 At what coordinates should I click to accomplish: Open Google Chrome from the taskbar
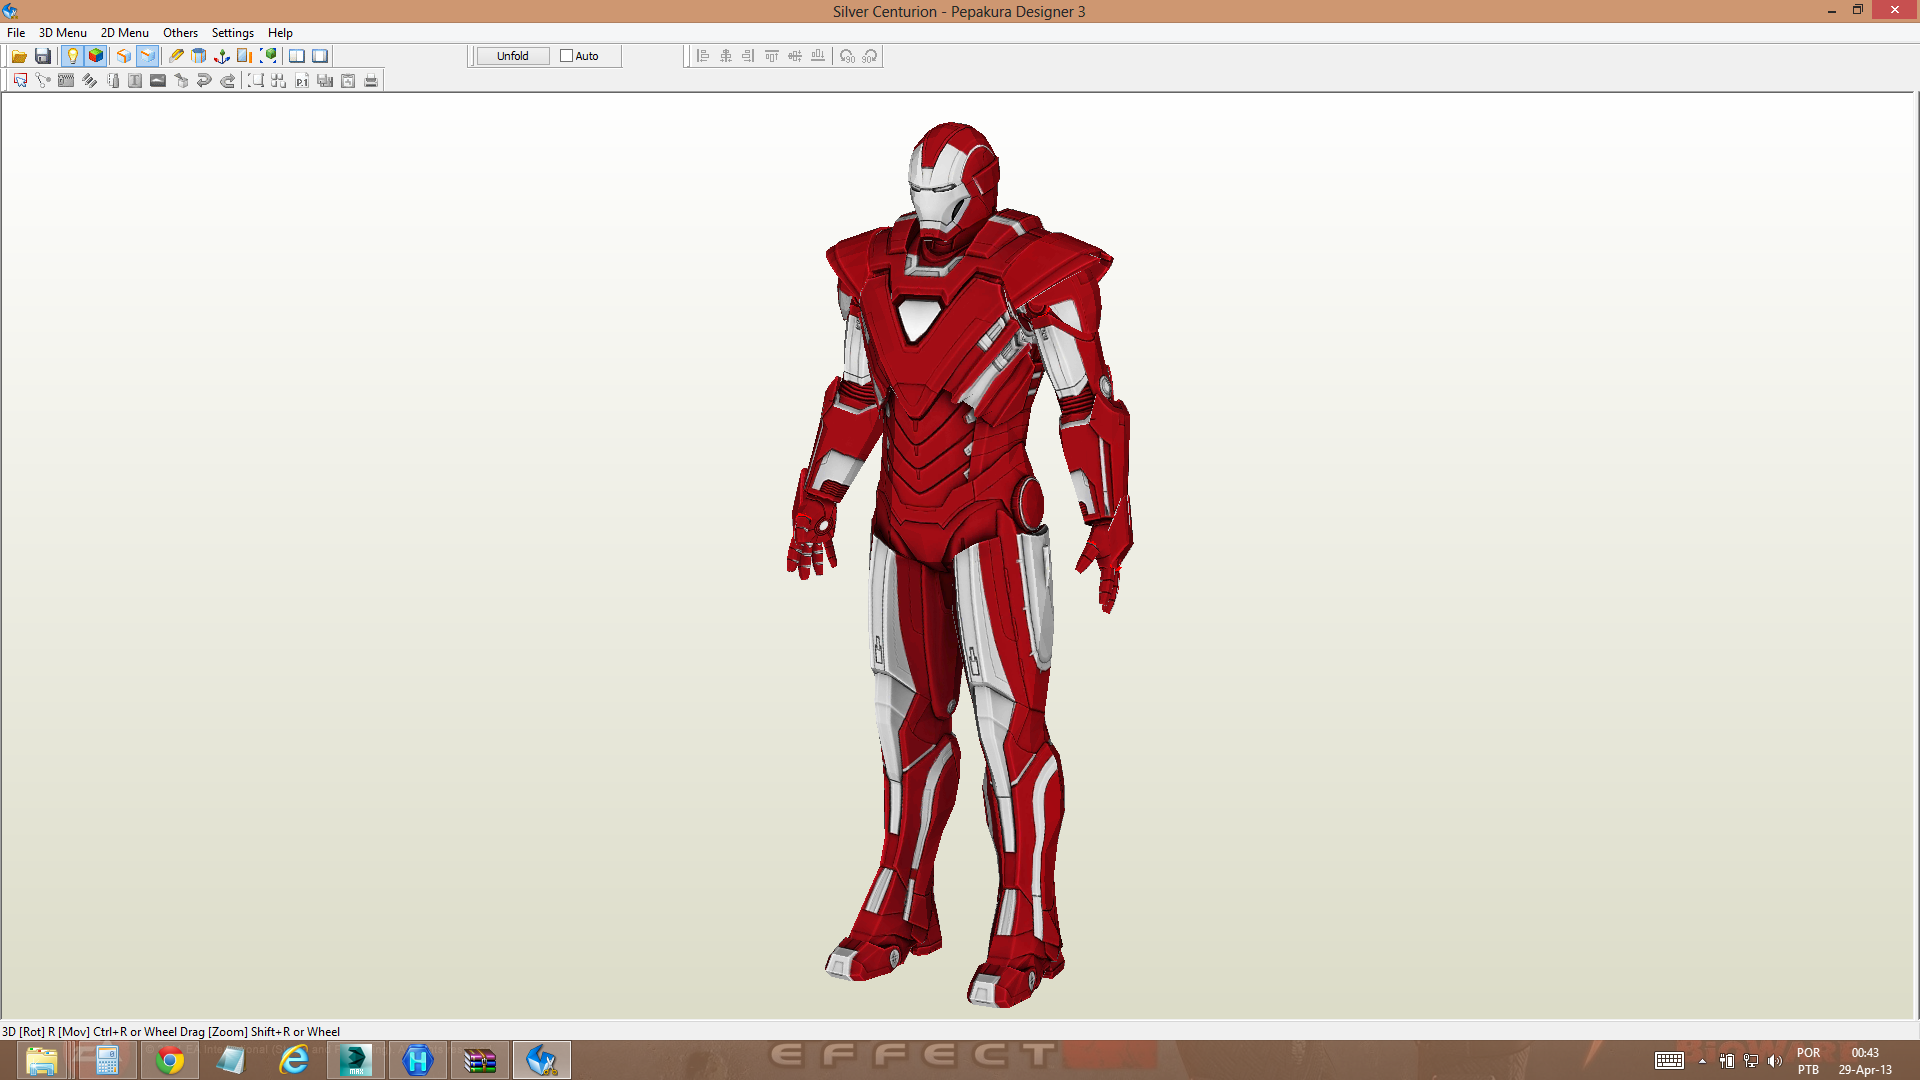click(x=170, y=1060)
